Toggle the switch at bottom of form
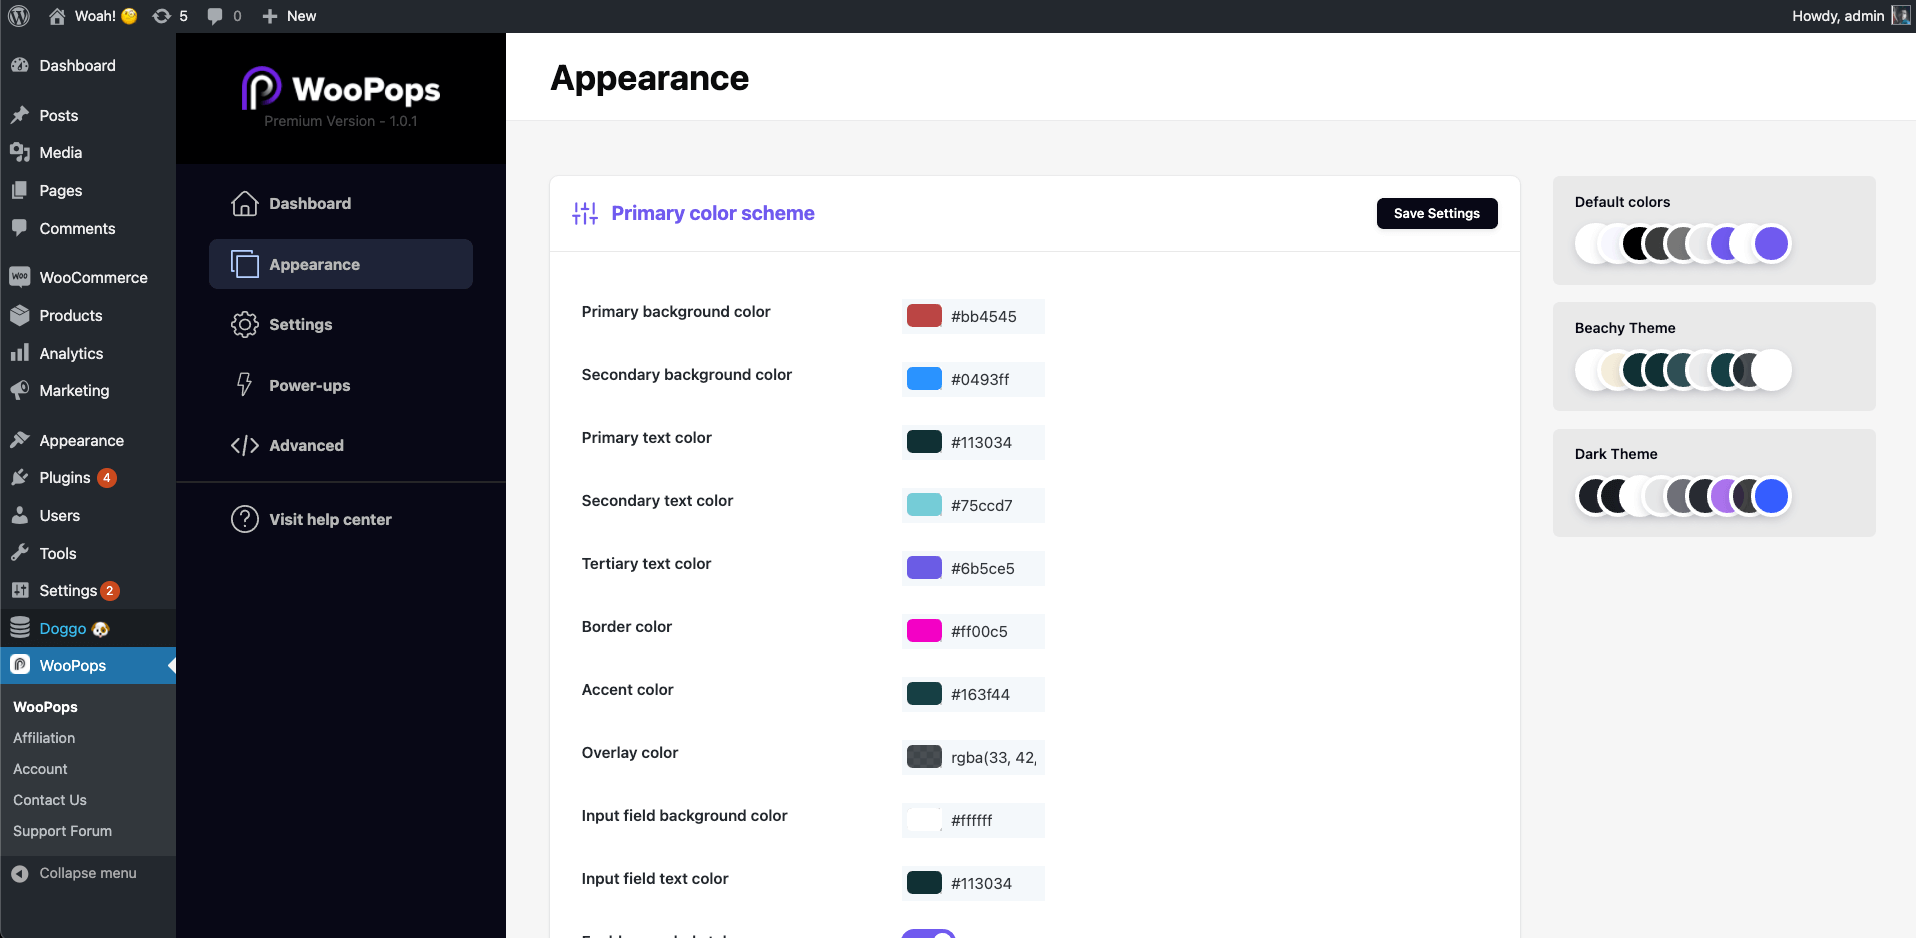The height and width of the screenshot is (938, 1916). (929, 934)
